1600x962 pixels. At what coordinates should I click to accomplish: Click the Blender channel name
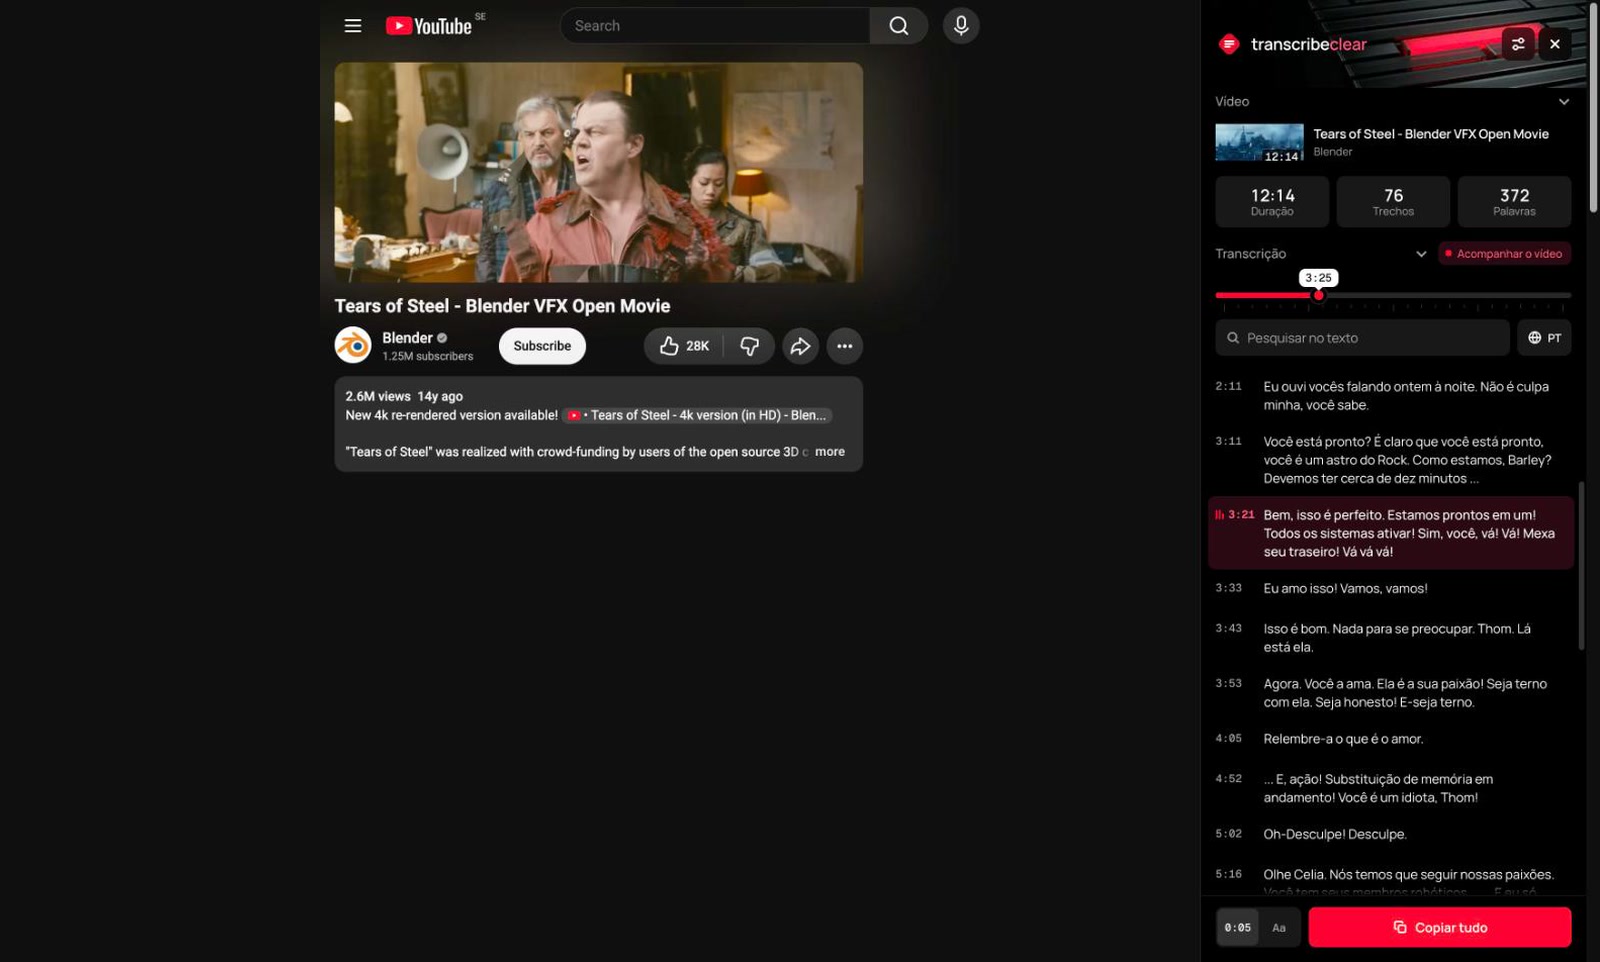pos(407,338)
